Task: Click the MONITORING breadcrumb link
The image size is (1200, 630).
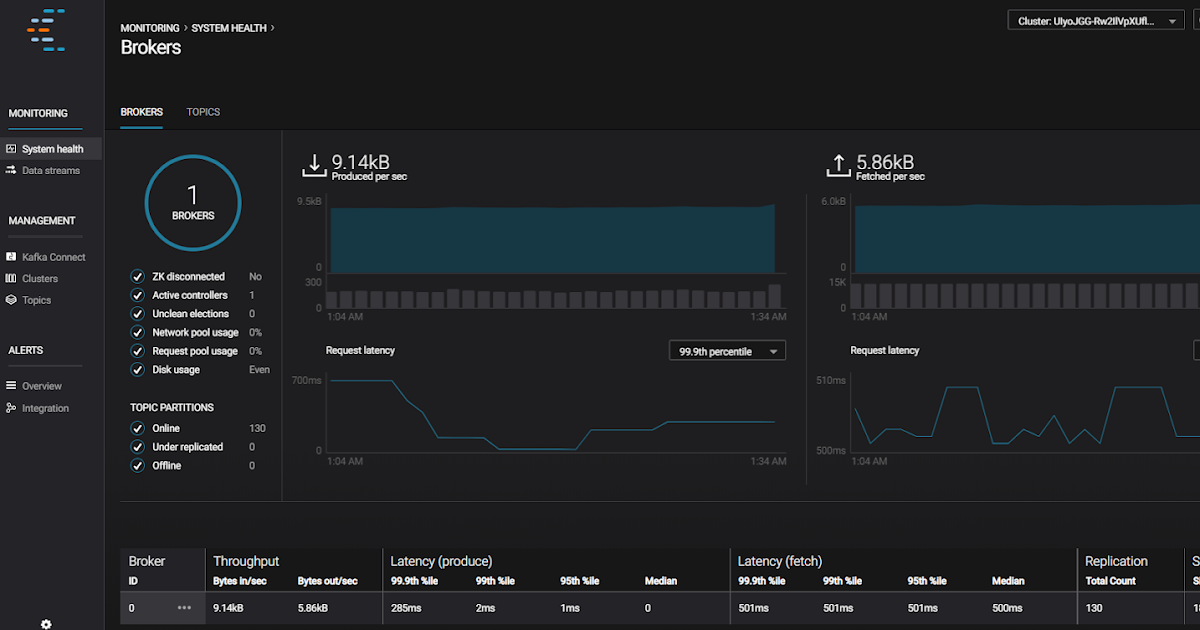Action: pos(150,27)
